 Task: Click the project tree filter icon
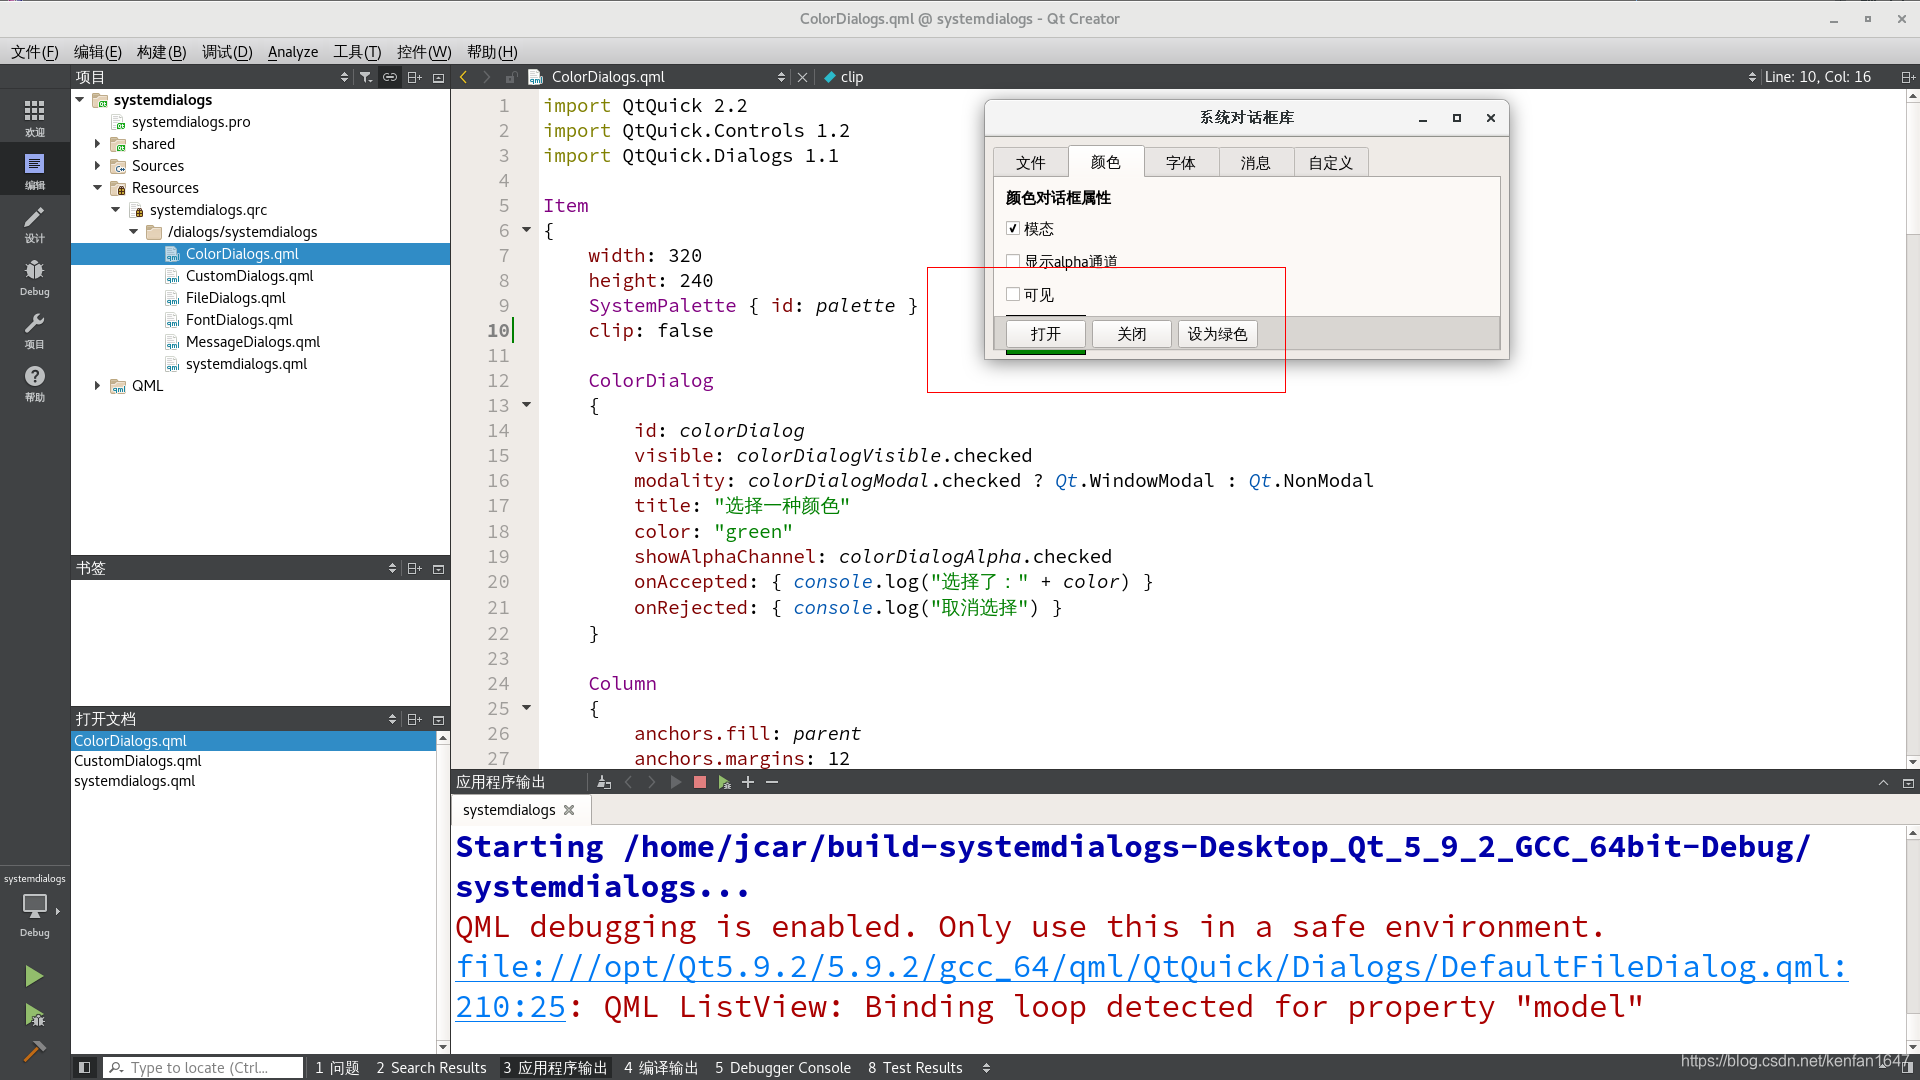(366, 77)
